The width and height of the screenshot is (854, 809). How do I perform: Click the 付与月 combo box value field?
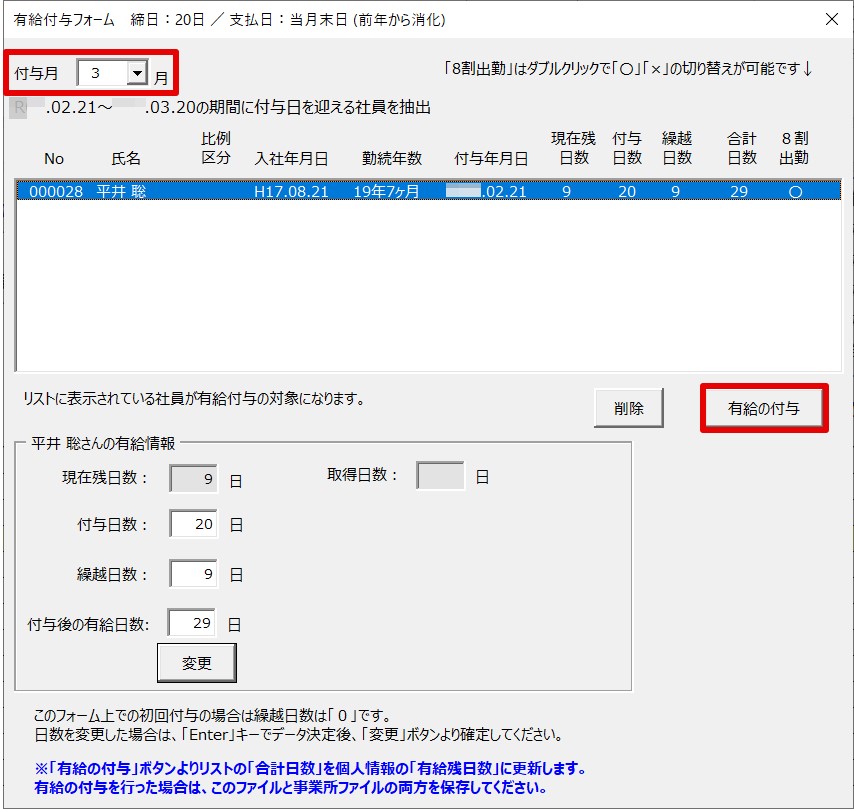(x=102, y=73)
